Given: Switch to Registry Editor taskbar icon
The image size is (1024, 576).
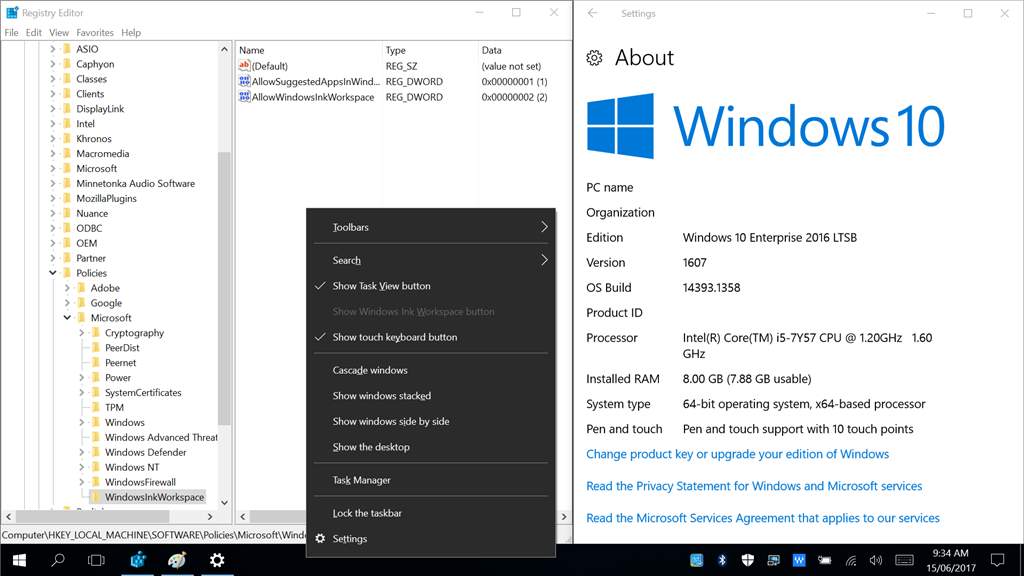Looking at the screenshot, I should coord(138,560).
